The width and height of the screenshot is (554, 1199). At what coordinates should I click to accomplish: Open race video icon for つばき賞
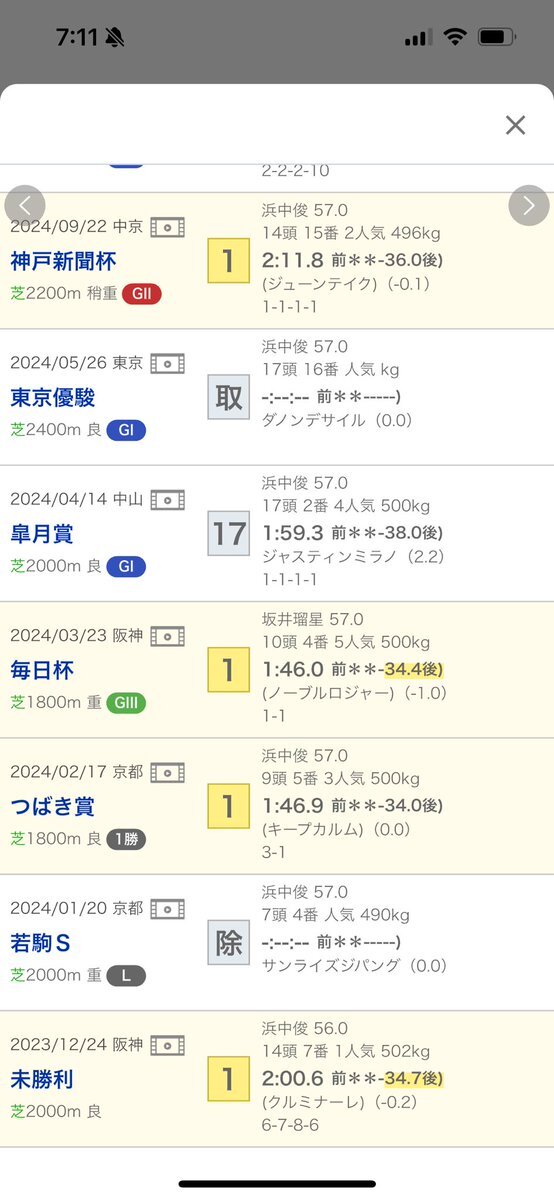pos(168,772)
